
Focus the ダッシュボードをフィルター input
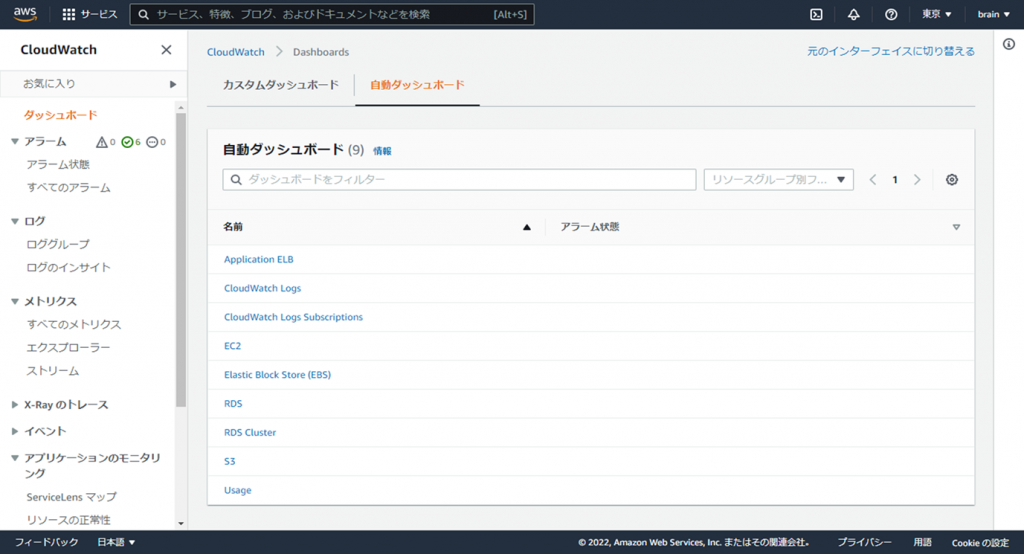[459, 180]
